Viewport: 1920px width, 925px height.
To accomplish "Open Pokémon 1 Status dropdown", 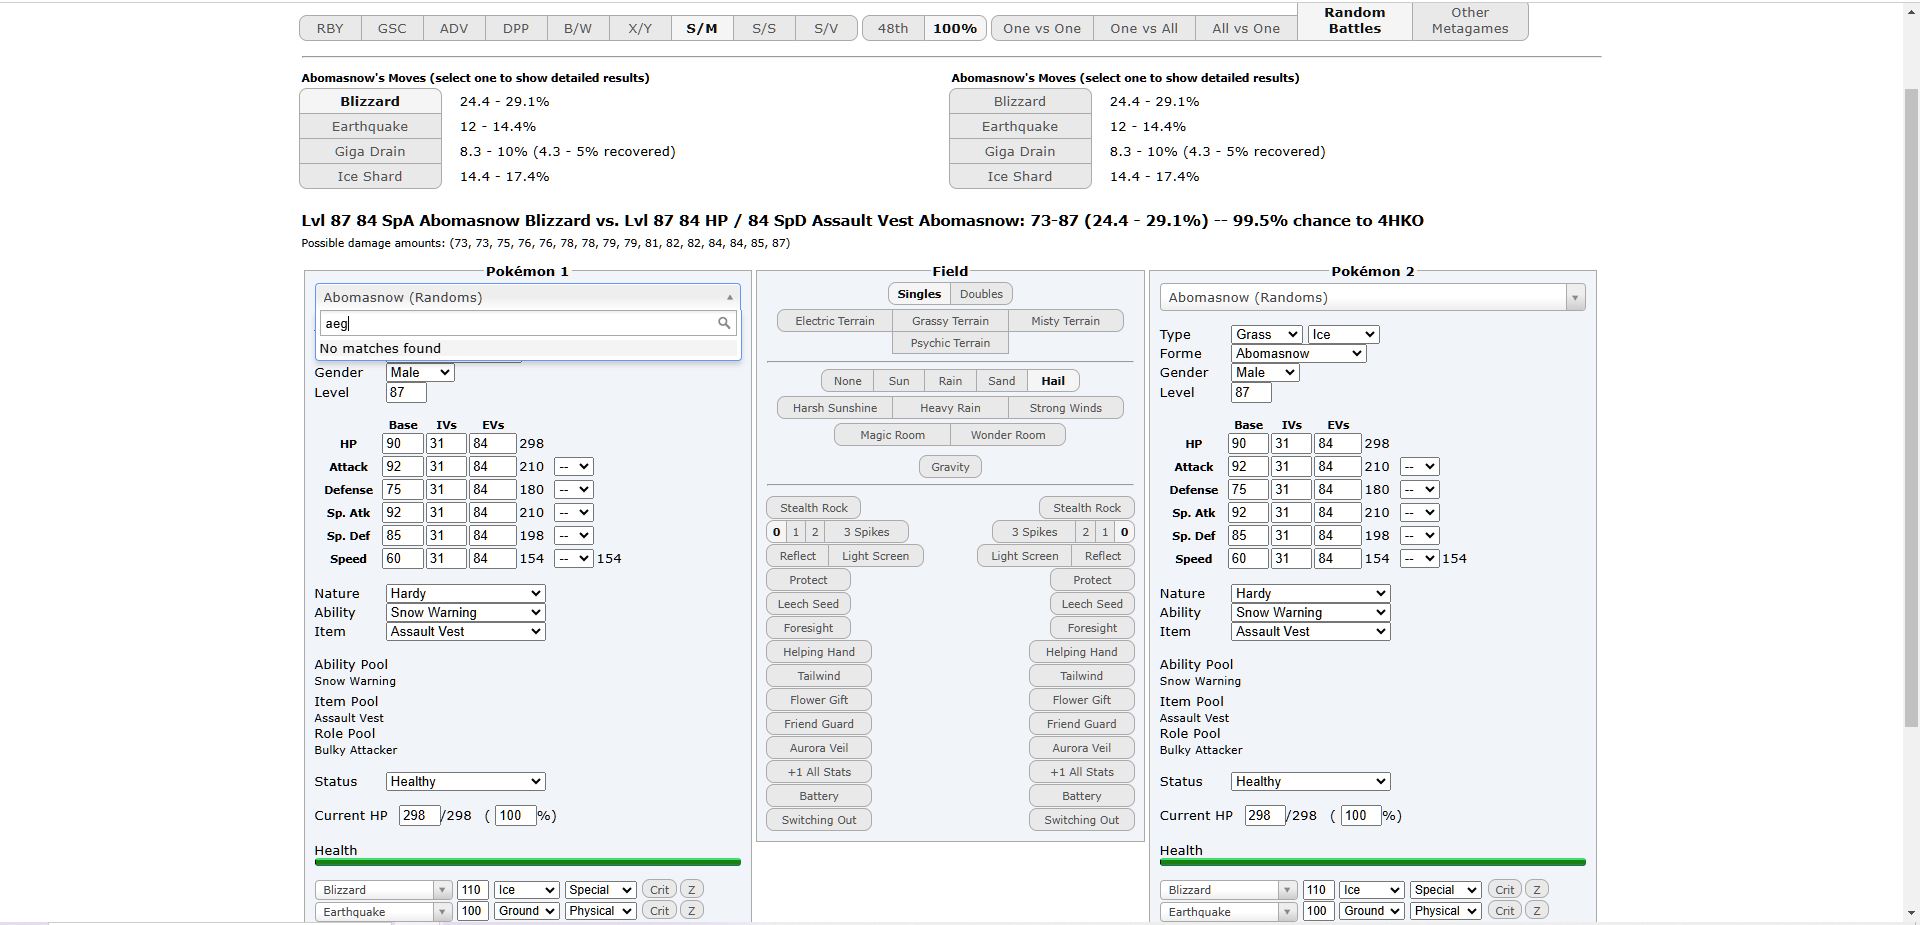I will [x=465, y=781].
